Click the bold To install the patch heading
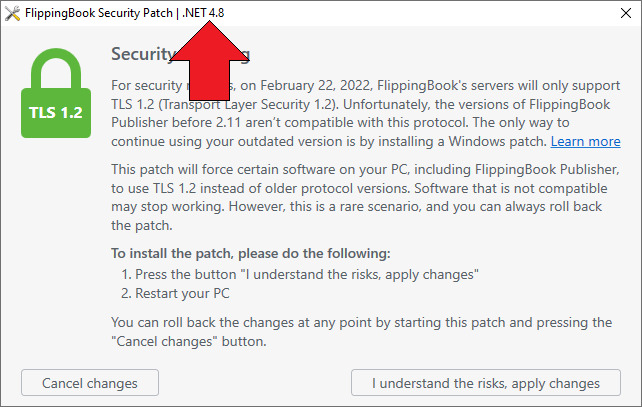This screenshot has height=407, width=642. (251, 253)
